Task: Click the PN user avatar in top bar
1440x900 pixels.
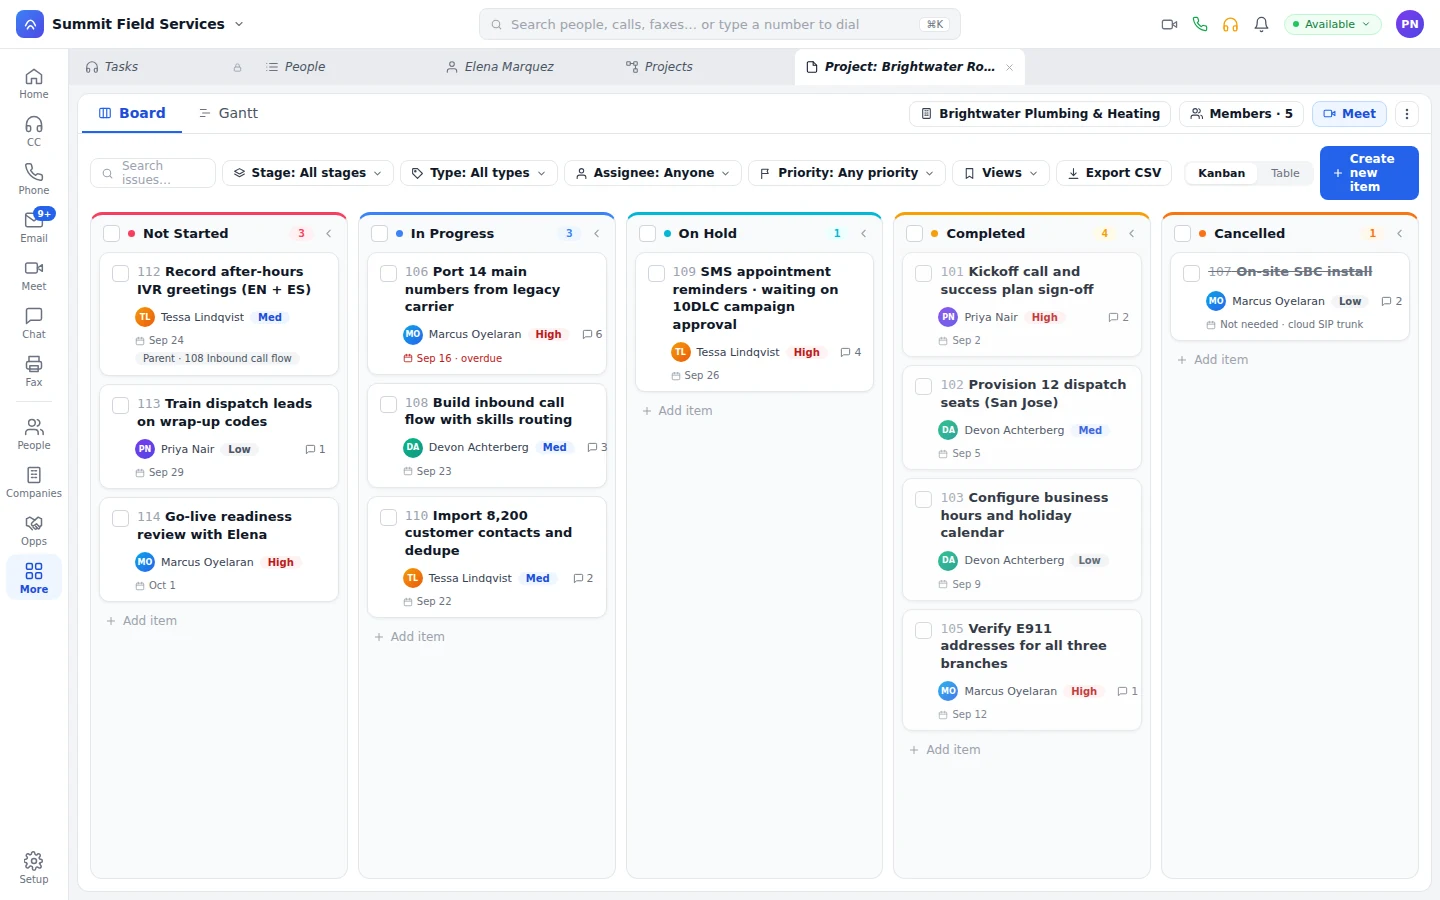Action: 1410,24
